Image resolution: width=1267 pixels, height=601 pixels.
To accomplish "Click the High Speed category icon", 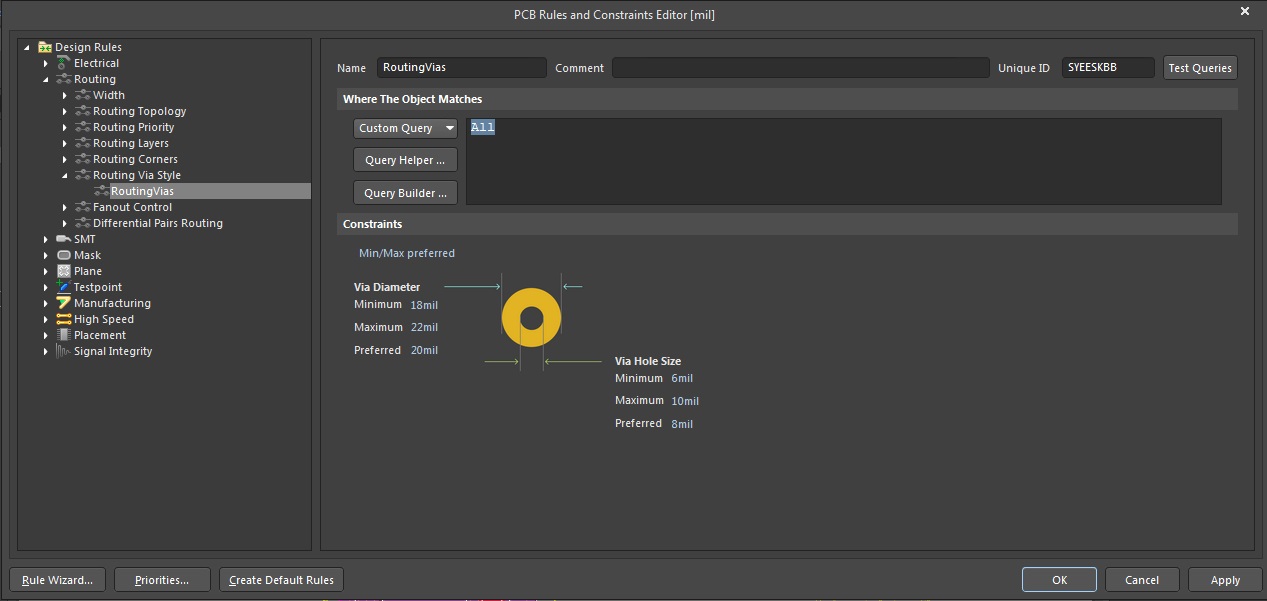I will click(x=64, y=319).
